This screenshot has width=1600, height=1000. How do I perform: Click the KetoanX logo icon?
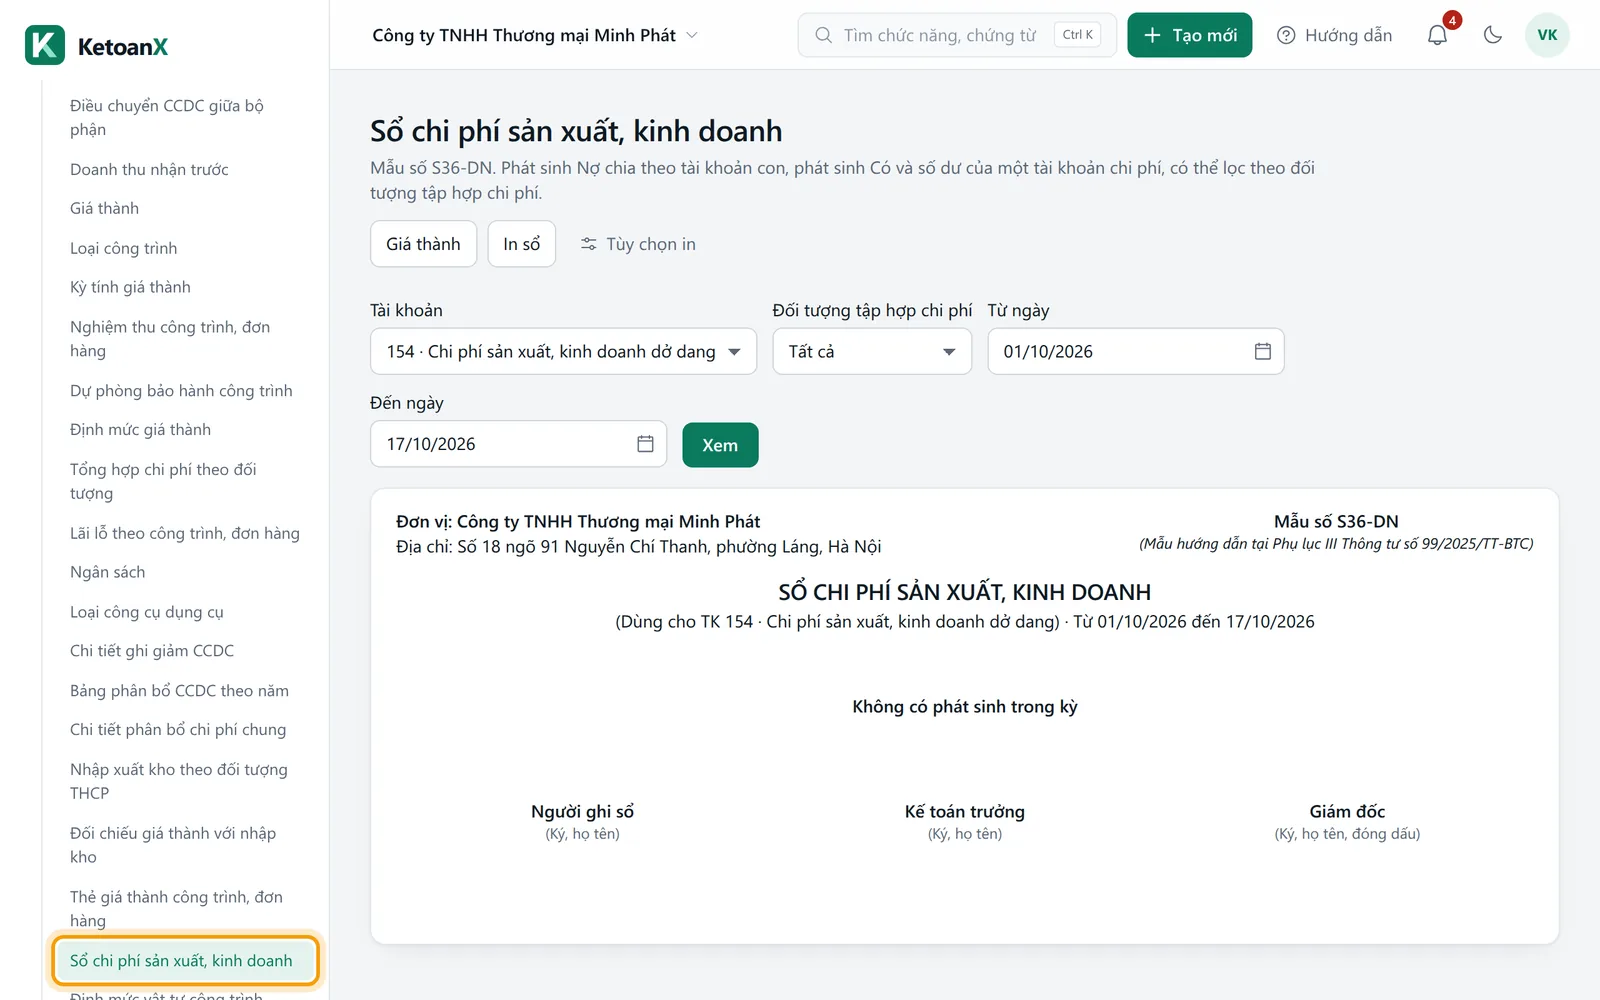45,45
